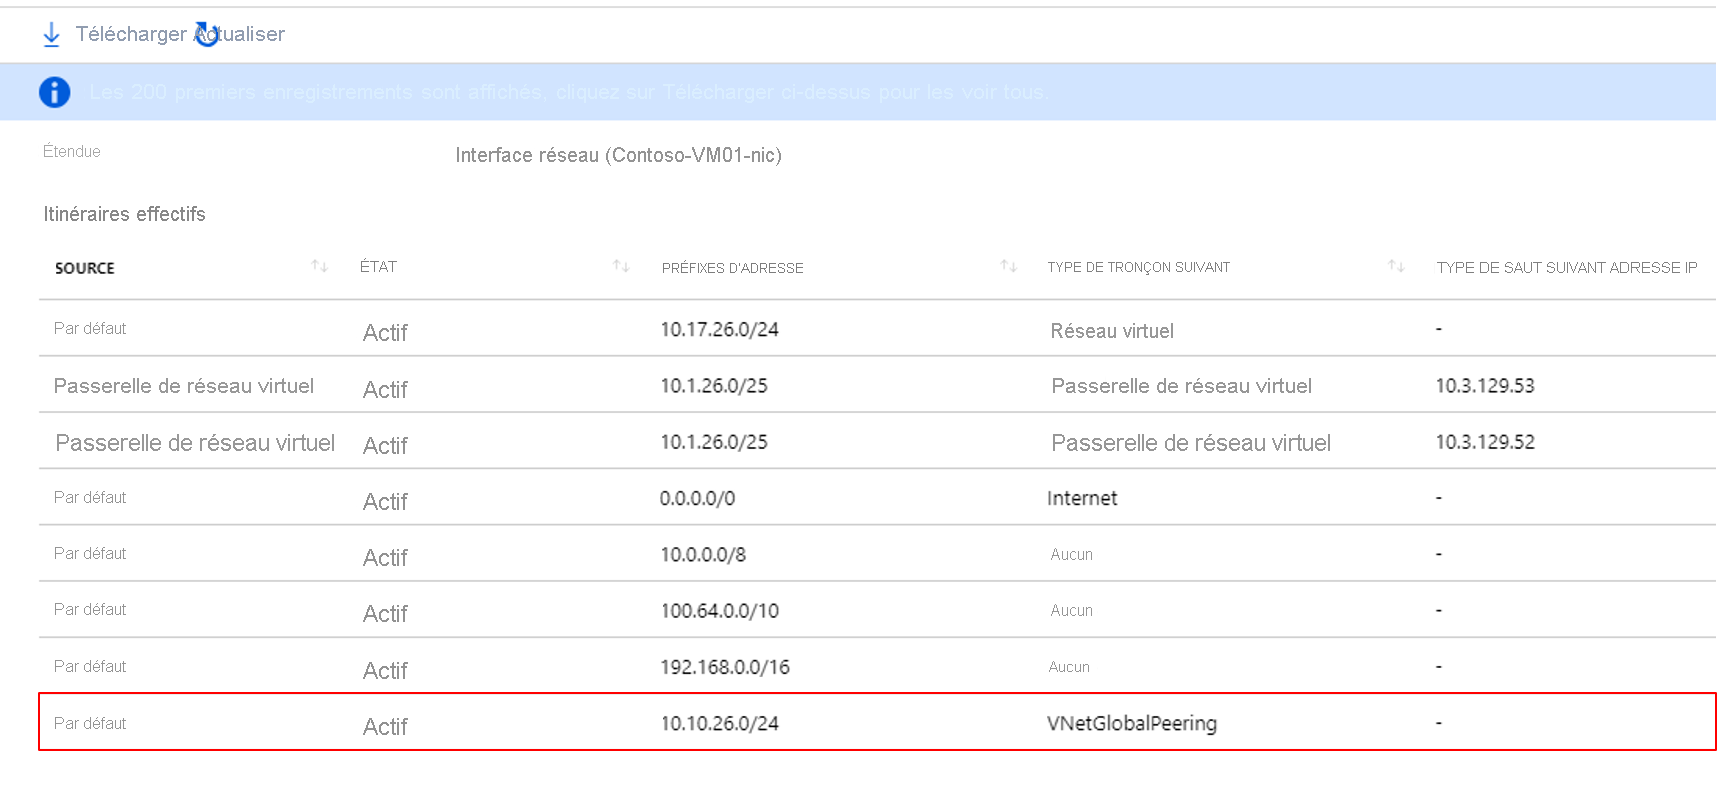Click the ÉTAT column header
Image resolution: width=1717 pixels, height=785 pixels.
378,267
